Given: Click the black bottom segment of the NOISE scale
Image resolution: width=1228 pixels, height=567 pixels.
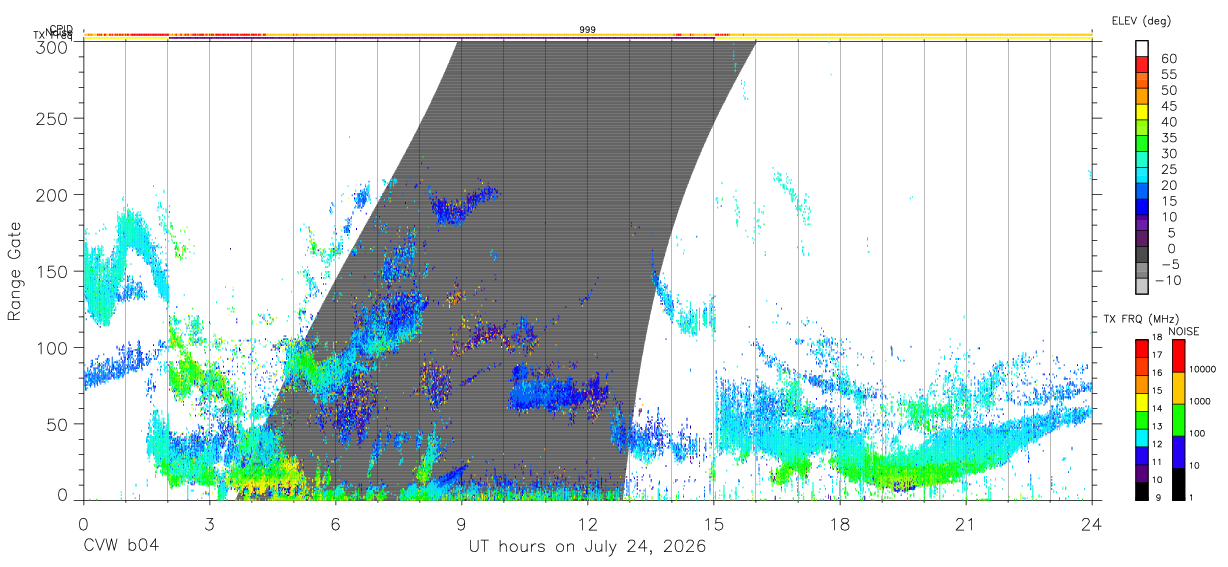Looking at the screenshot, I should [x=1178, y=482].
